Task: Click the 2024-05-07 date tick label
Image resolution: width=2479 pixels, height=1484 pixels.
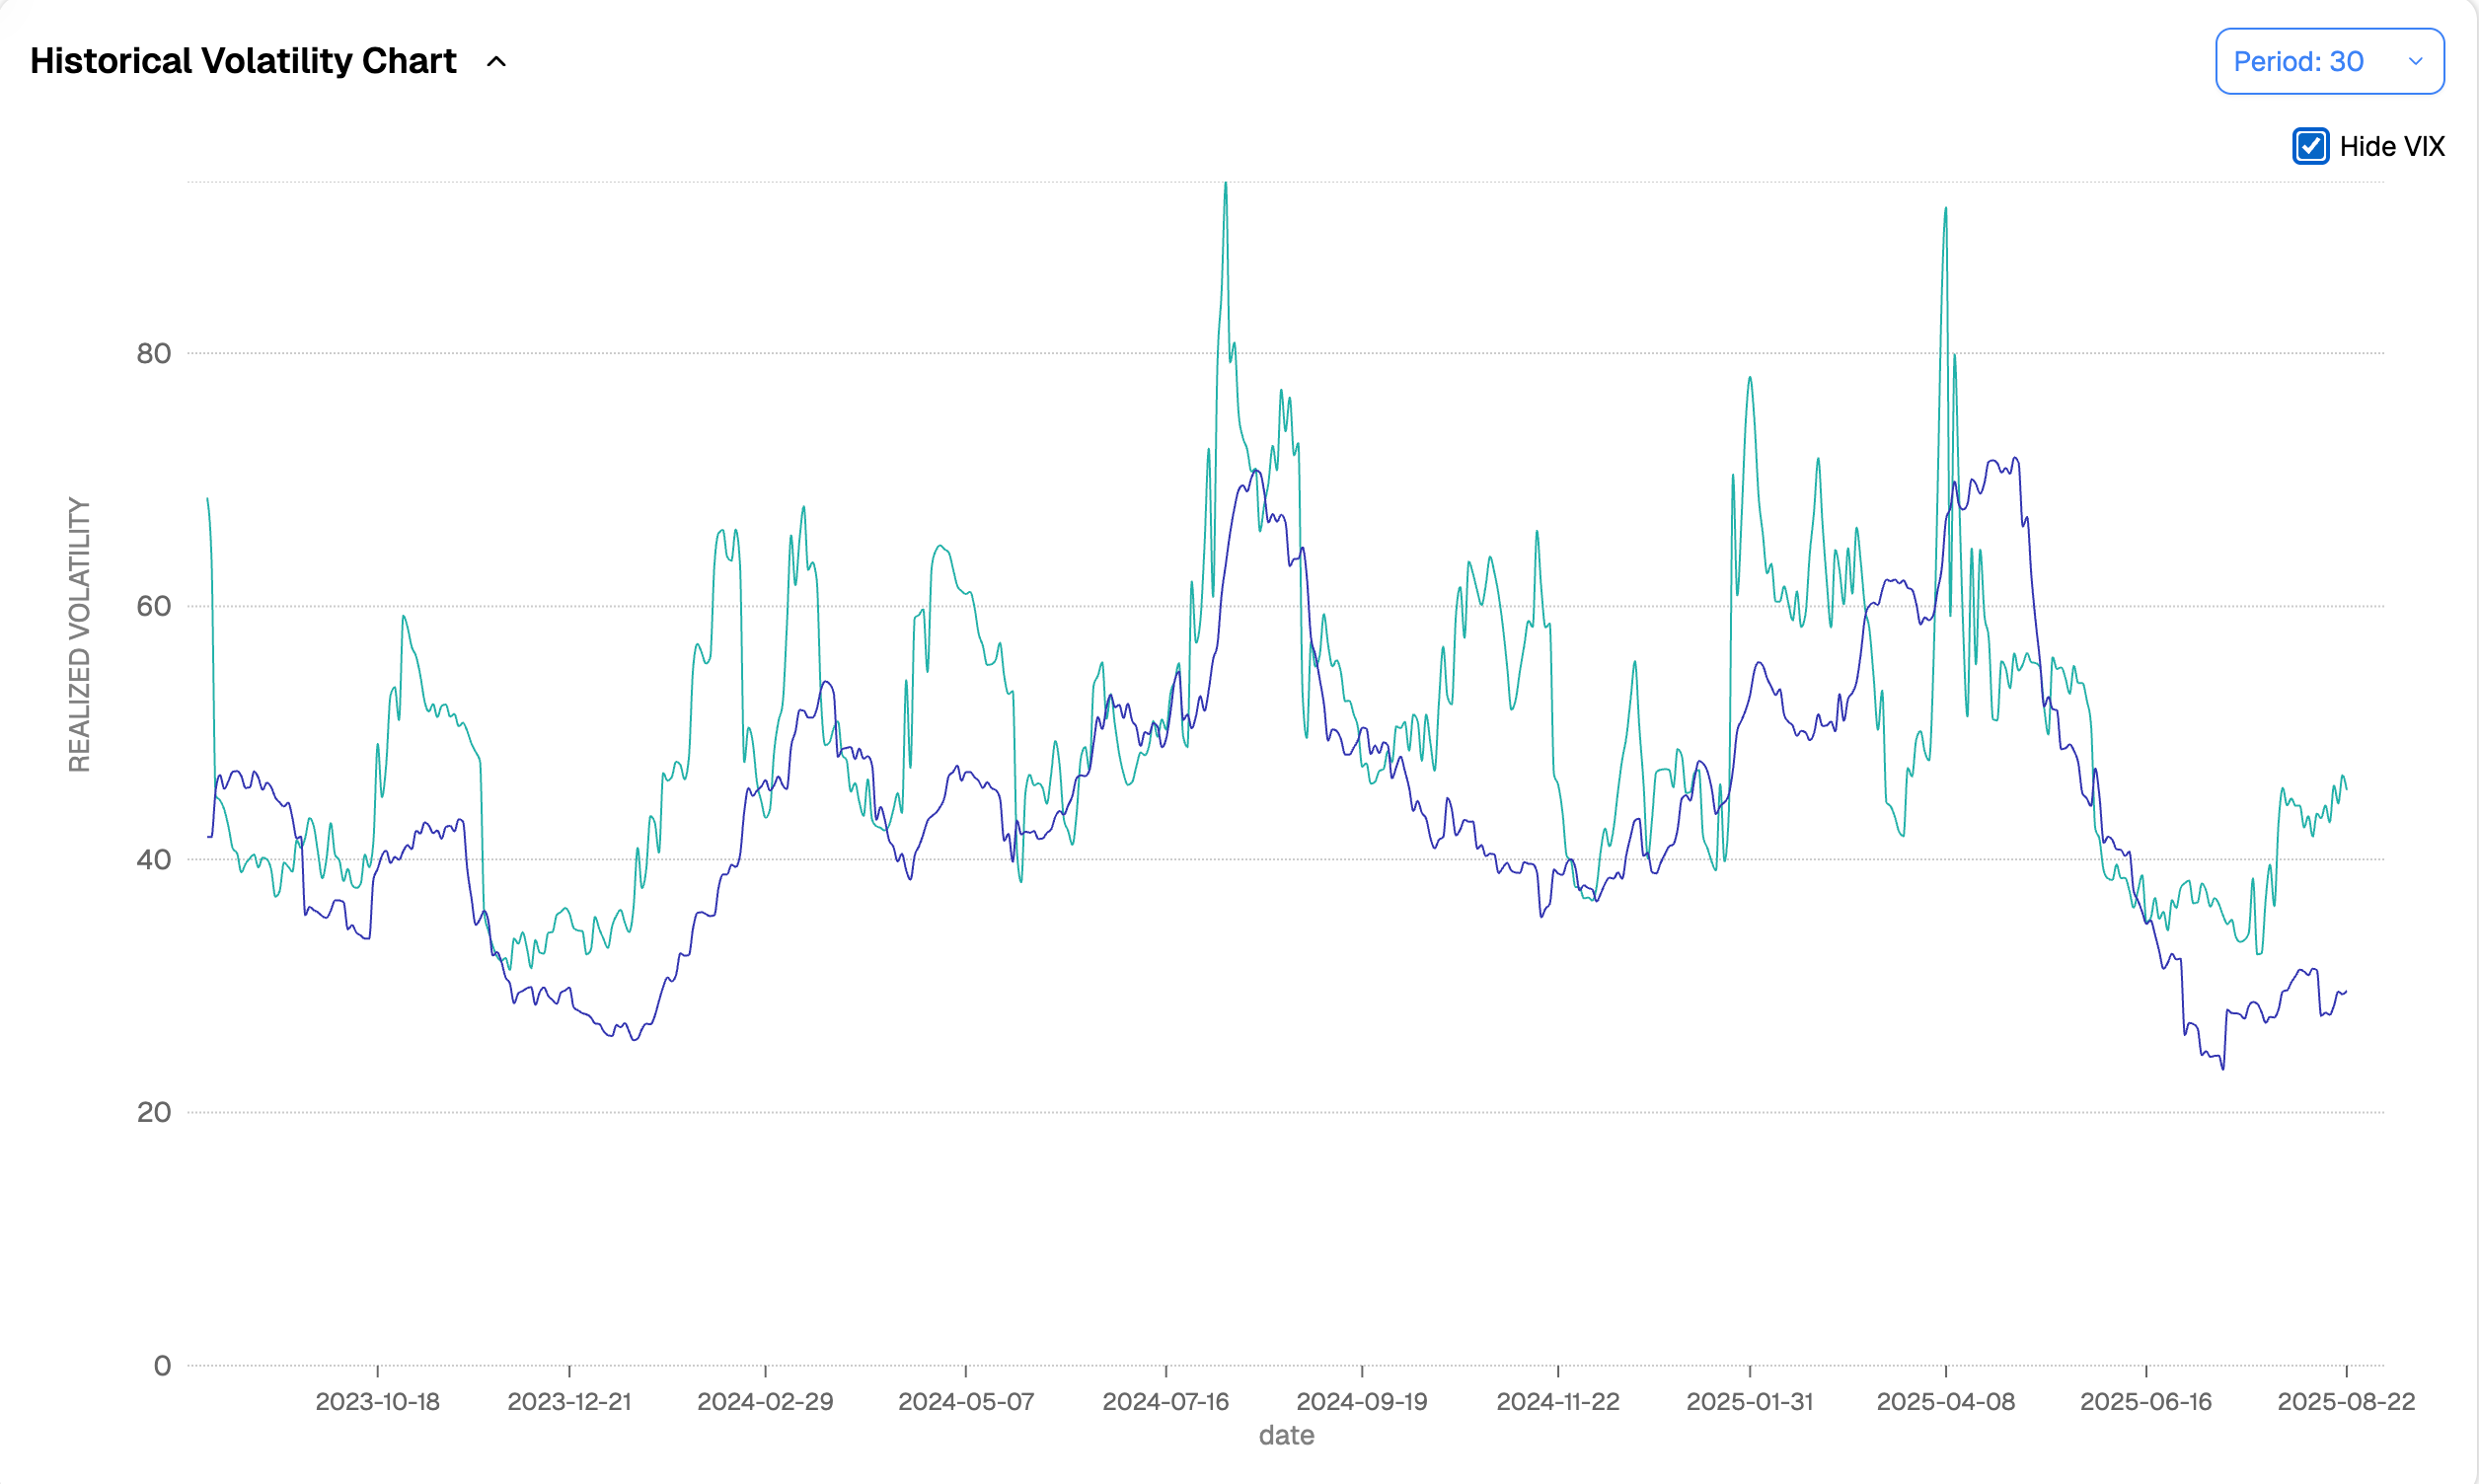Action: pyautogui.click(x=965, y=1401)
